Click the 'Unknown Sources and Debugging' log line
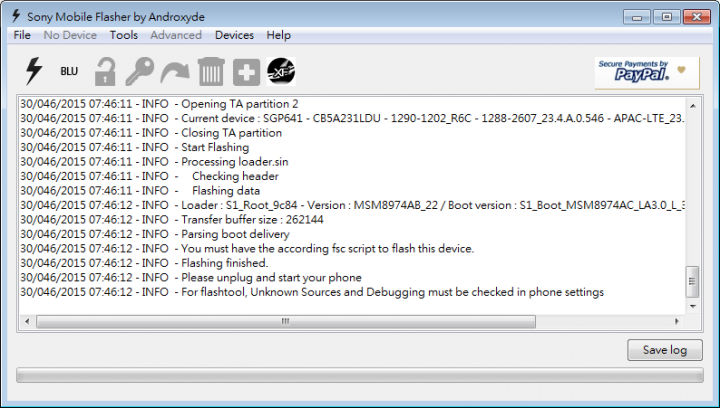720x408 pixels. pos(312,292)
